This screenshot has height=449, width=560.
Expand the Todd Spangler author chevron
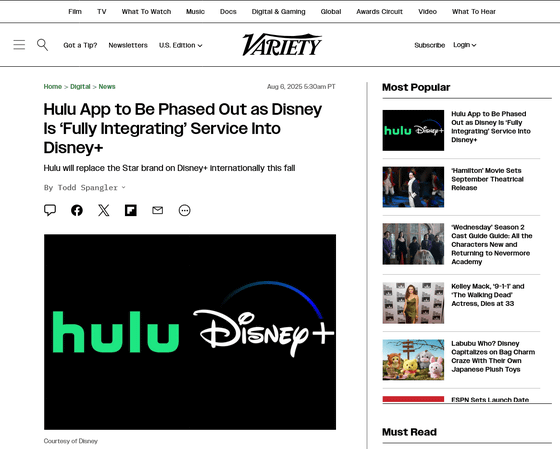[124, 187]
